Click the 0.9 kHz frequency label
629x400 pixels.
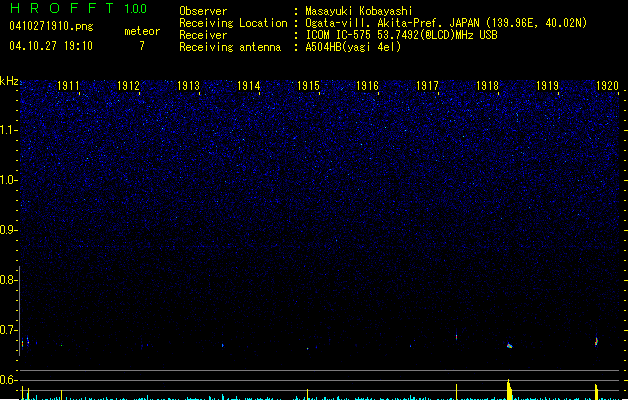click(8, 230)
